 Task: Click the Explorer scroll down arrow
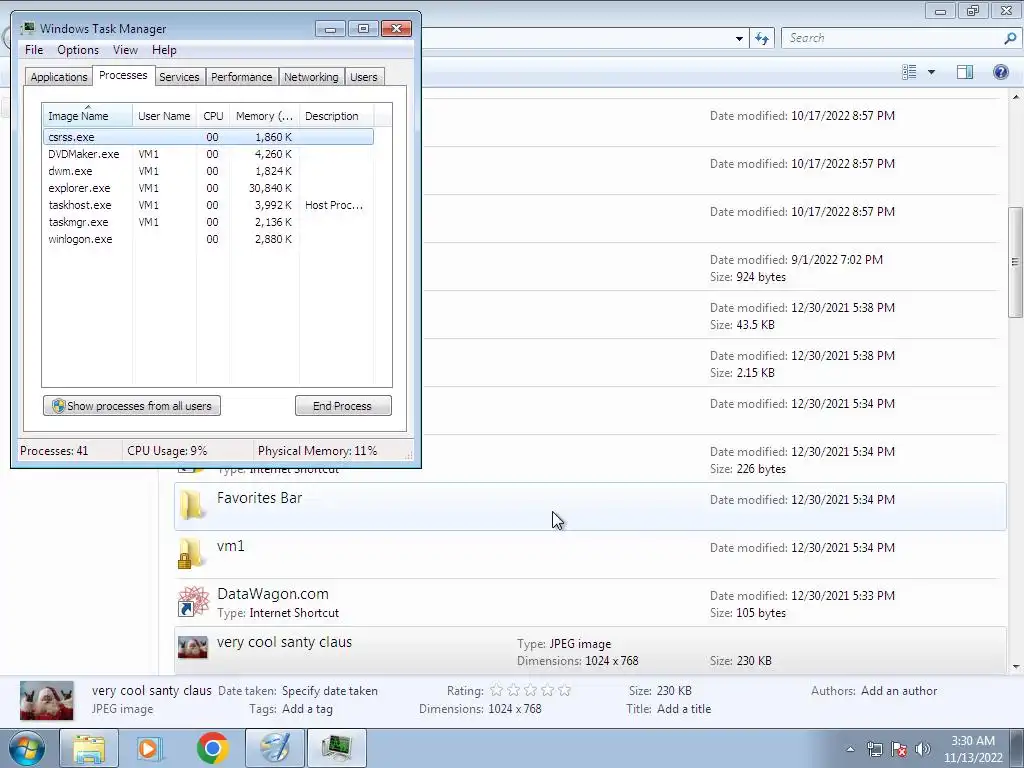click(1016, 667)
